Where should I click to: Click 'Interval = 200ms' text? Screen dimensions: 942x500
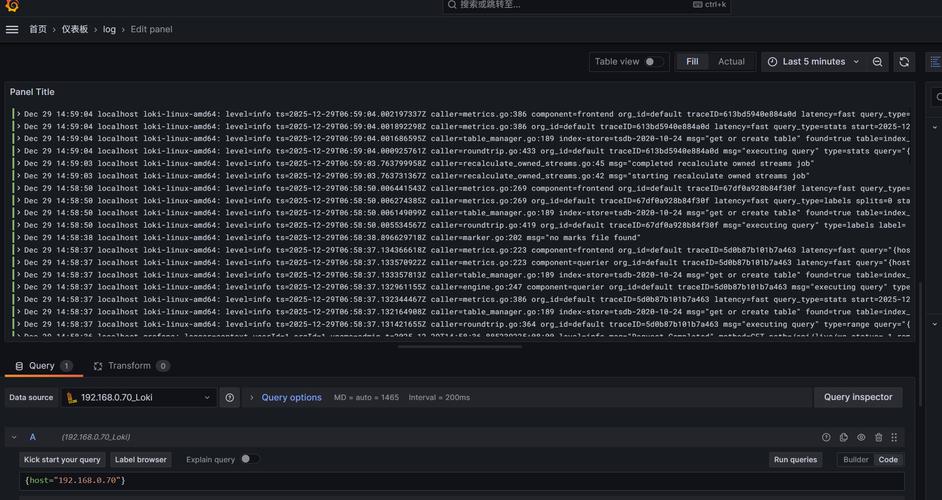pyautogui.click(x=439, y=398)
